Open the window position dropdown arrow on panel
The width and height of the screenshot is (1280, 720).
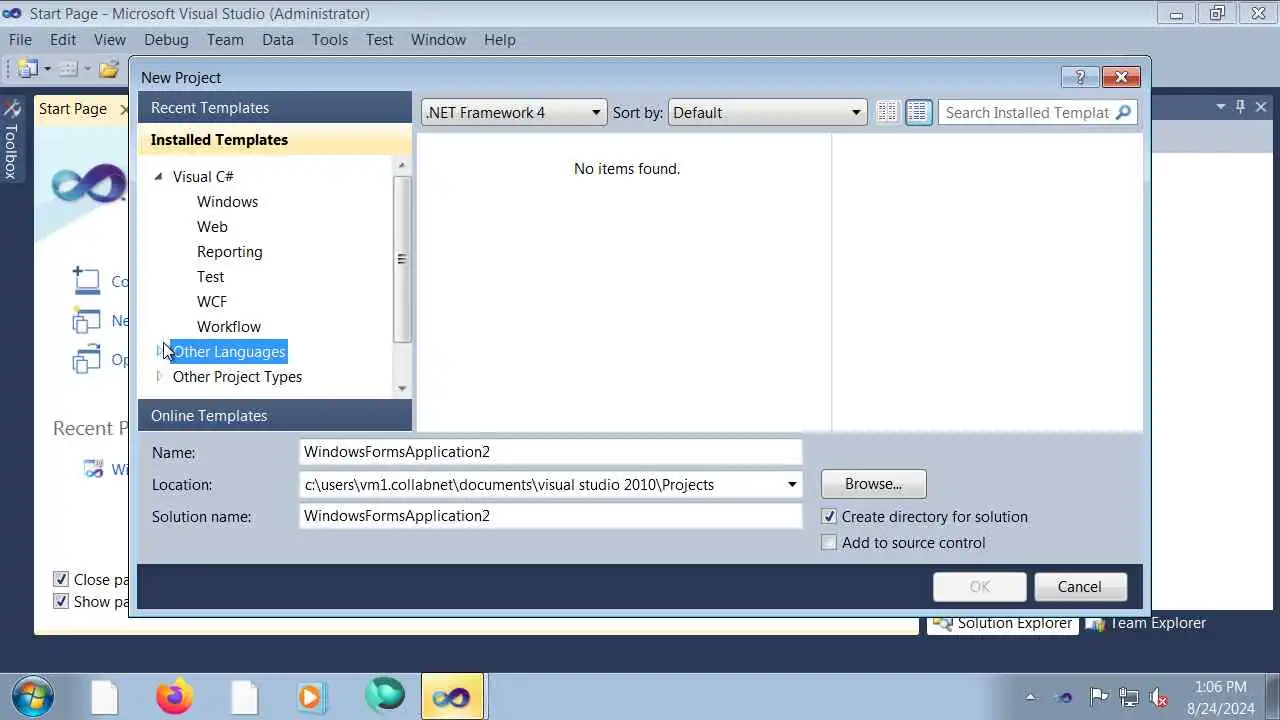pos(1221,107)
